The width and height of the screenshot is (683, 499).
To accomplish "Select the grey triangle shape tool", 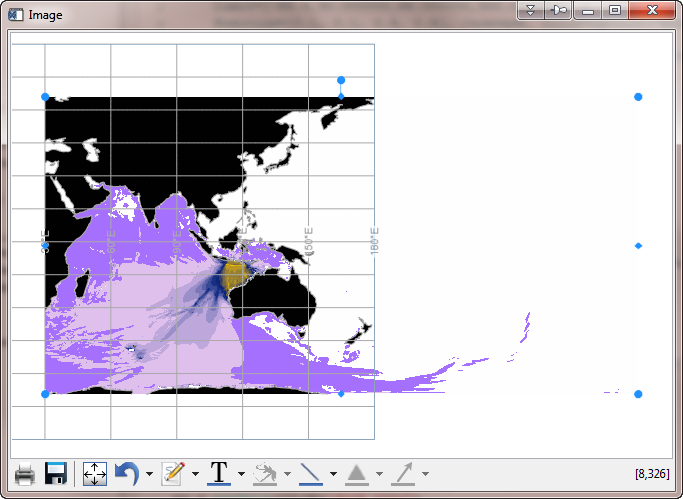I will point(357,475).
